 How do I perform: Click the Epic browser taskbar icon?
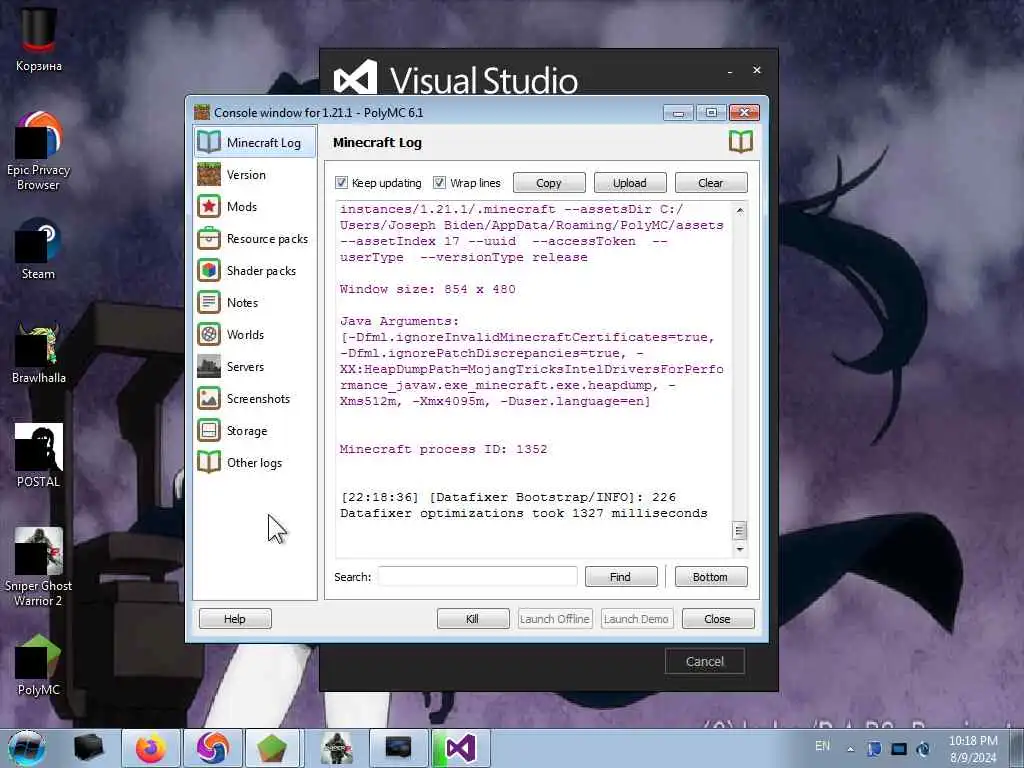point(212,748)
